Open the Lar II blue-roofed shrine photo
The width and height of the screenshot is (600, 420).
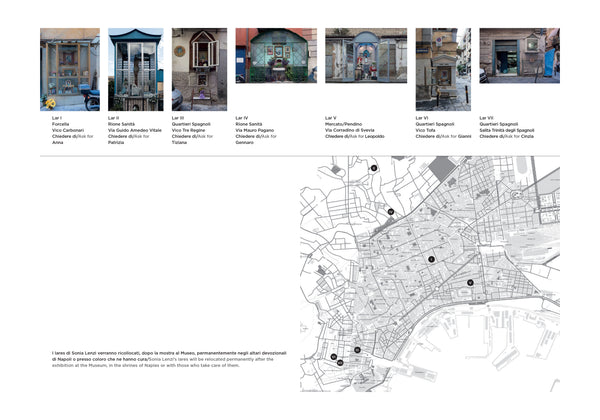point(135,68)
